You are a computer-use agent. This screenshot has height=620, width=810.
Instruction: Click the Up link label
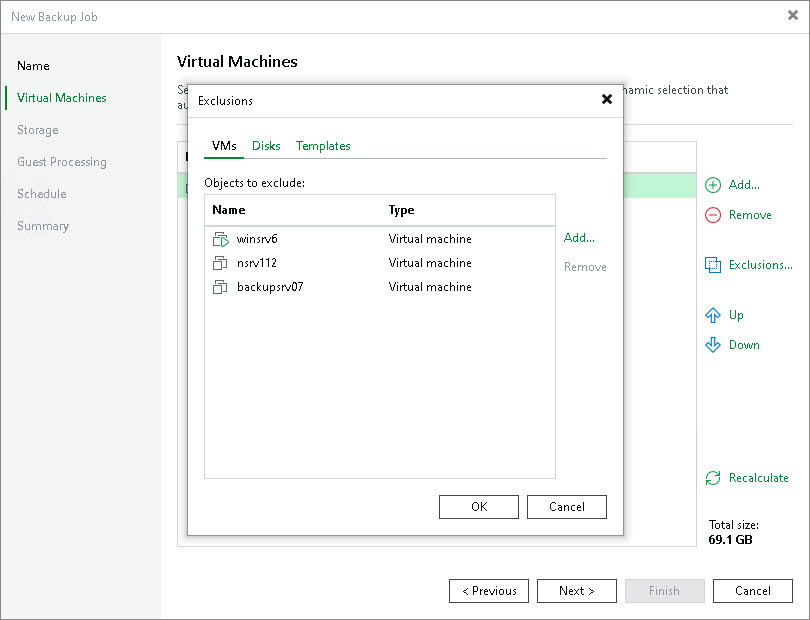tap(736, 315)
